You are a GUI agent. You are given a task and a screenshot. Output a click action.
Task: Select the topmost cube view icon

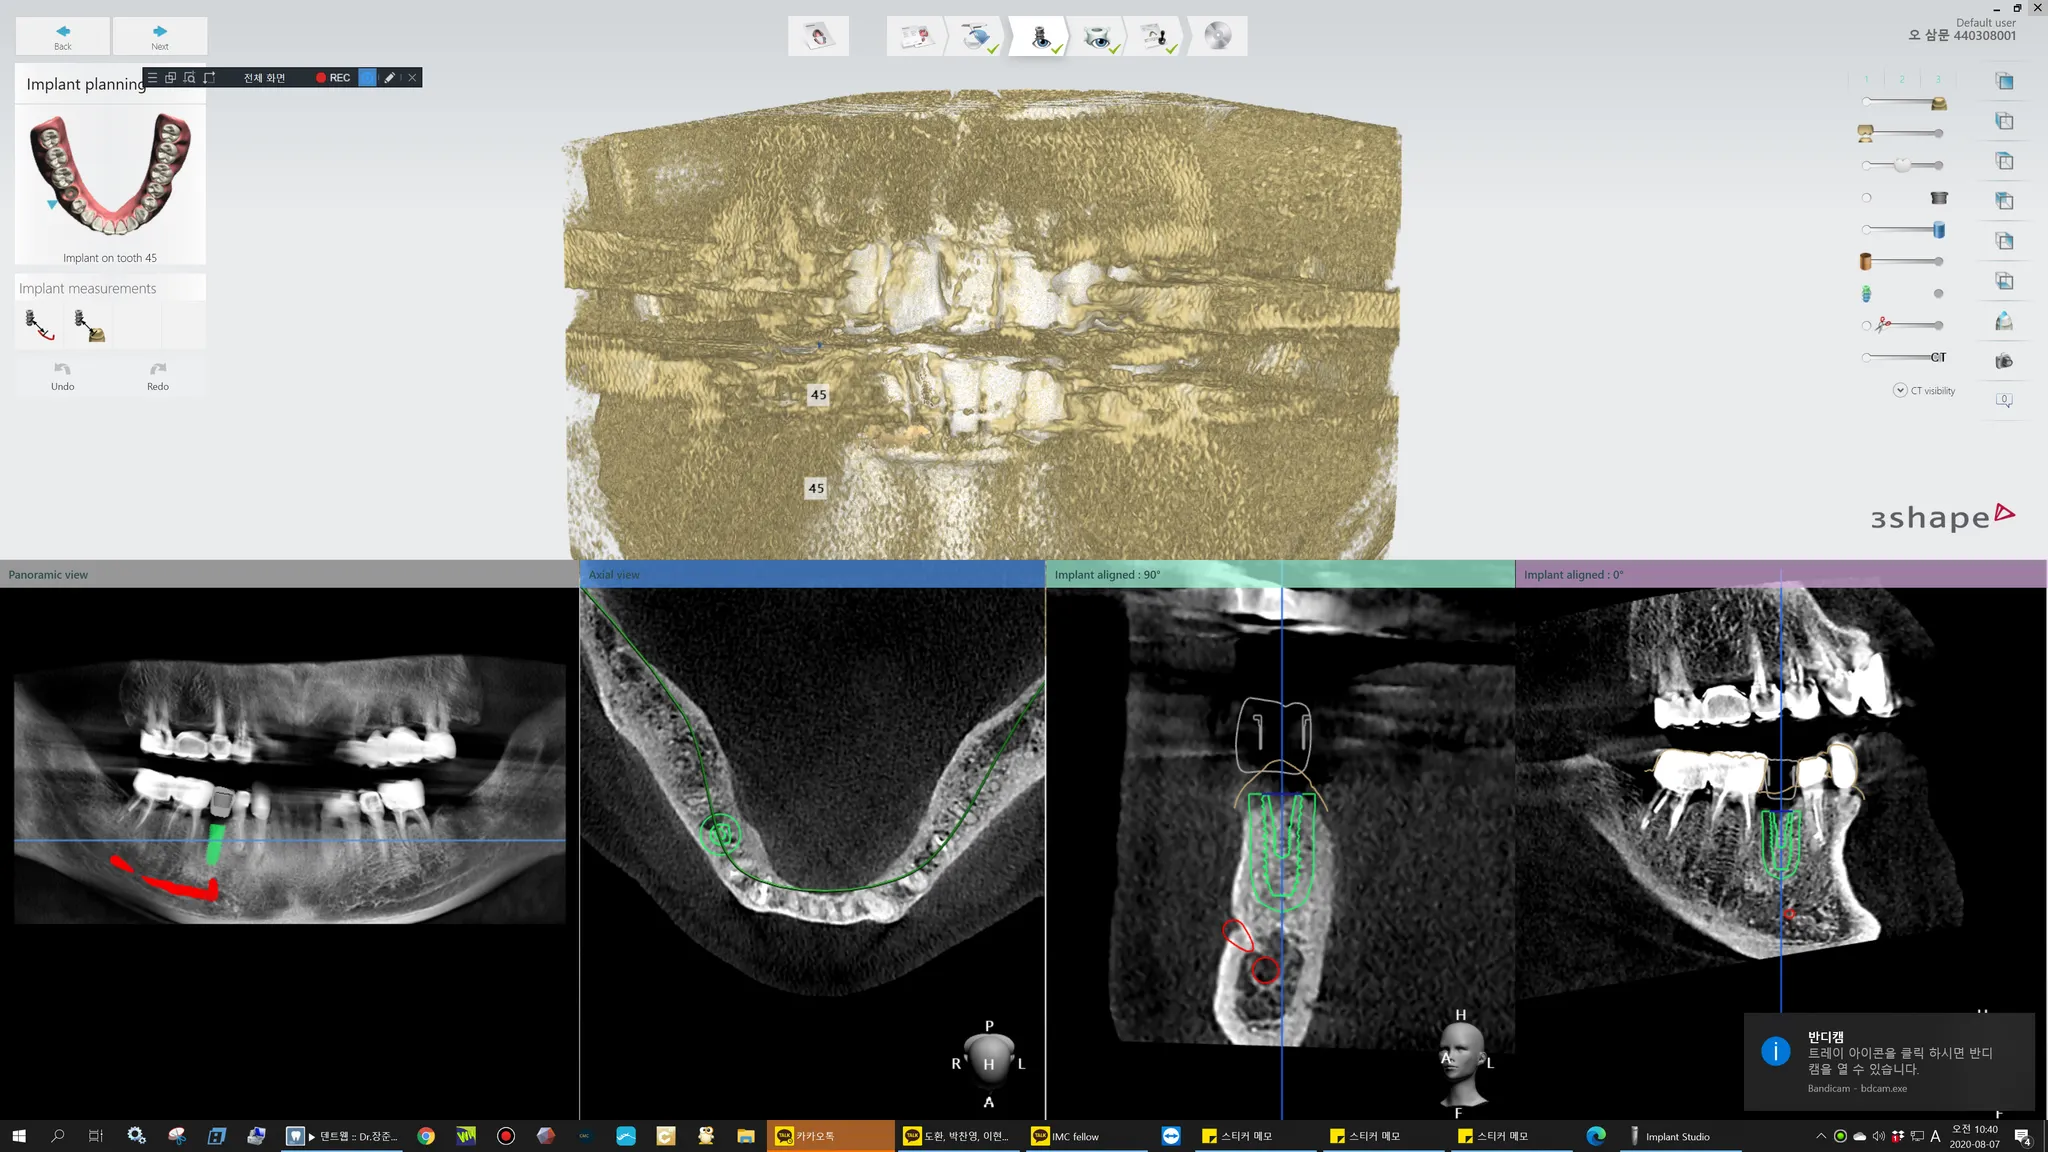tap(2004, 81)
